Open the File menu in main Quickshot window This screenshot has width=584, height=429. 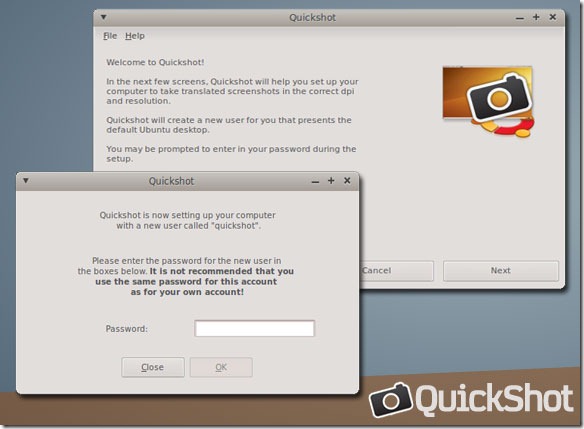click(110, 36)
